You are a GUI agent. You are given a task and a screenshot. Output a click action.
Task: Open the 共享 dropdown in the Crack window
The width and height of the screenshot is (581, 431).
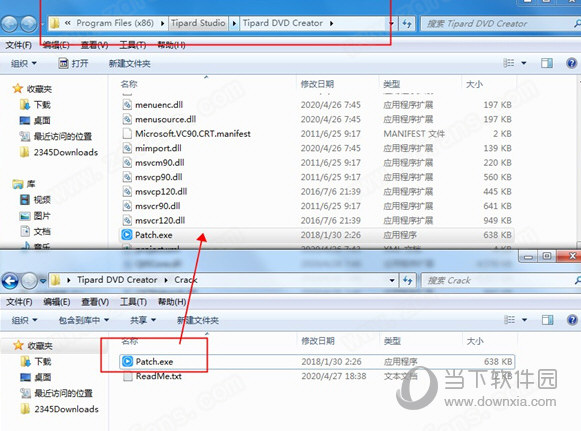[x=143, y=320]
